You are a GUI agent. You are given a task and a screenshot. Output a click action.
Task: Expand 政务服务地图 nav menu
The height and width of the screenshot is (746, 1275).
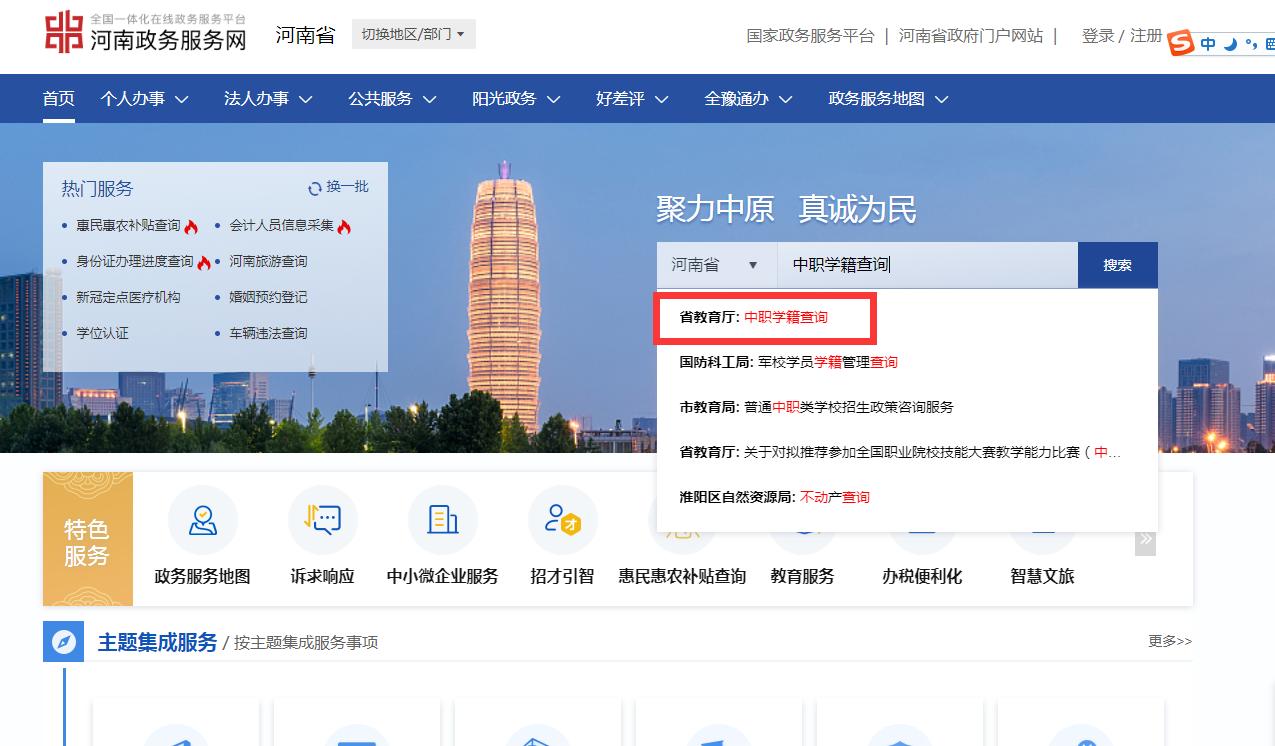coord(889,99)
